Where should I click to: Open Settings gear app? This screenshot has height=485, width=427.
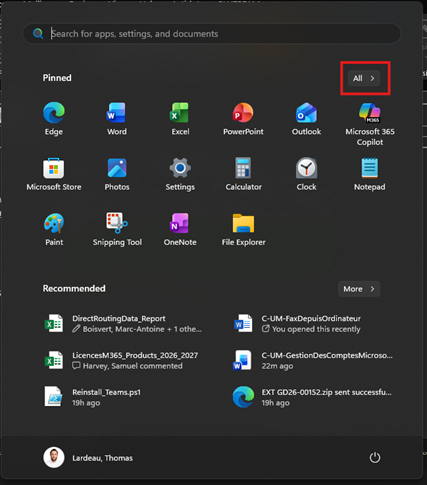(180, 174)
